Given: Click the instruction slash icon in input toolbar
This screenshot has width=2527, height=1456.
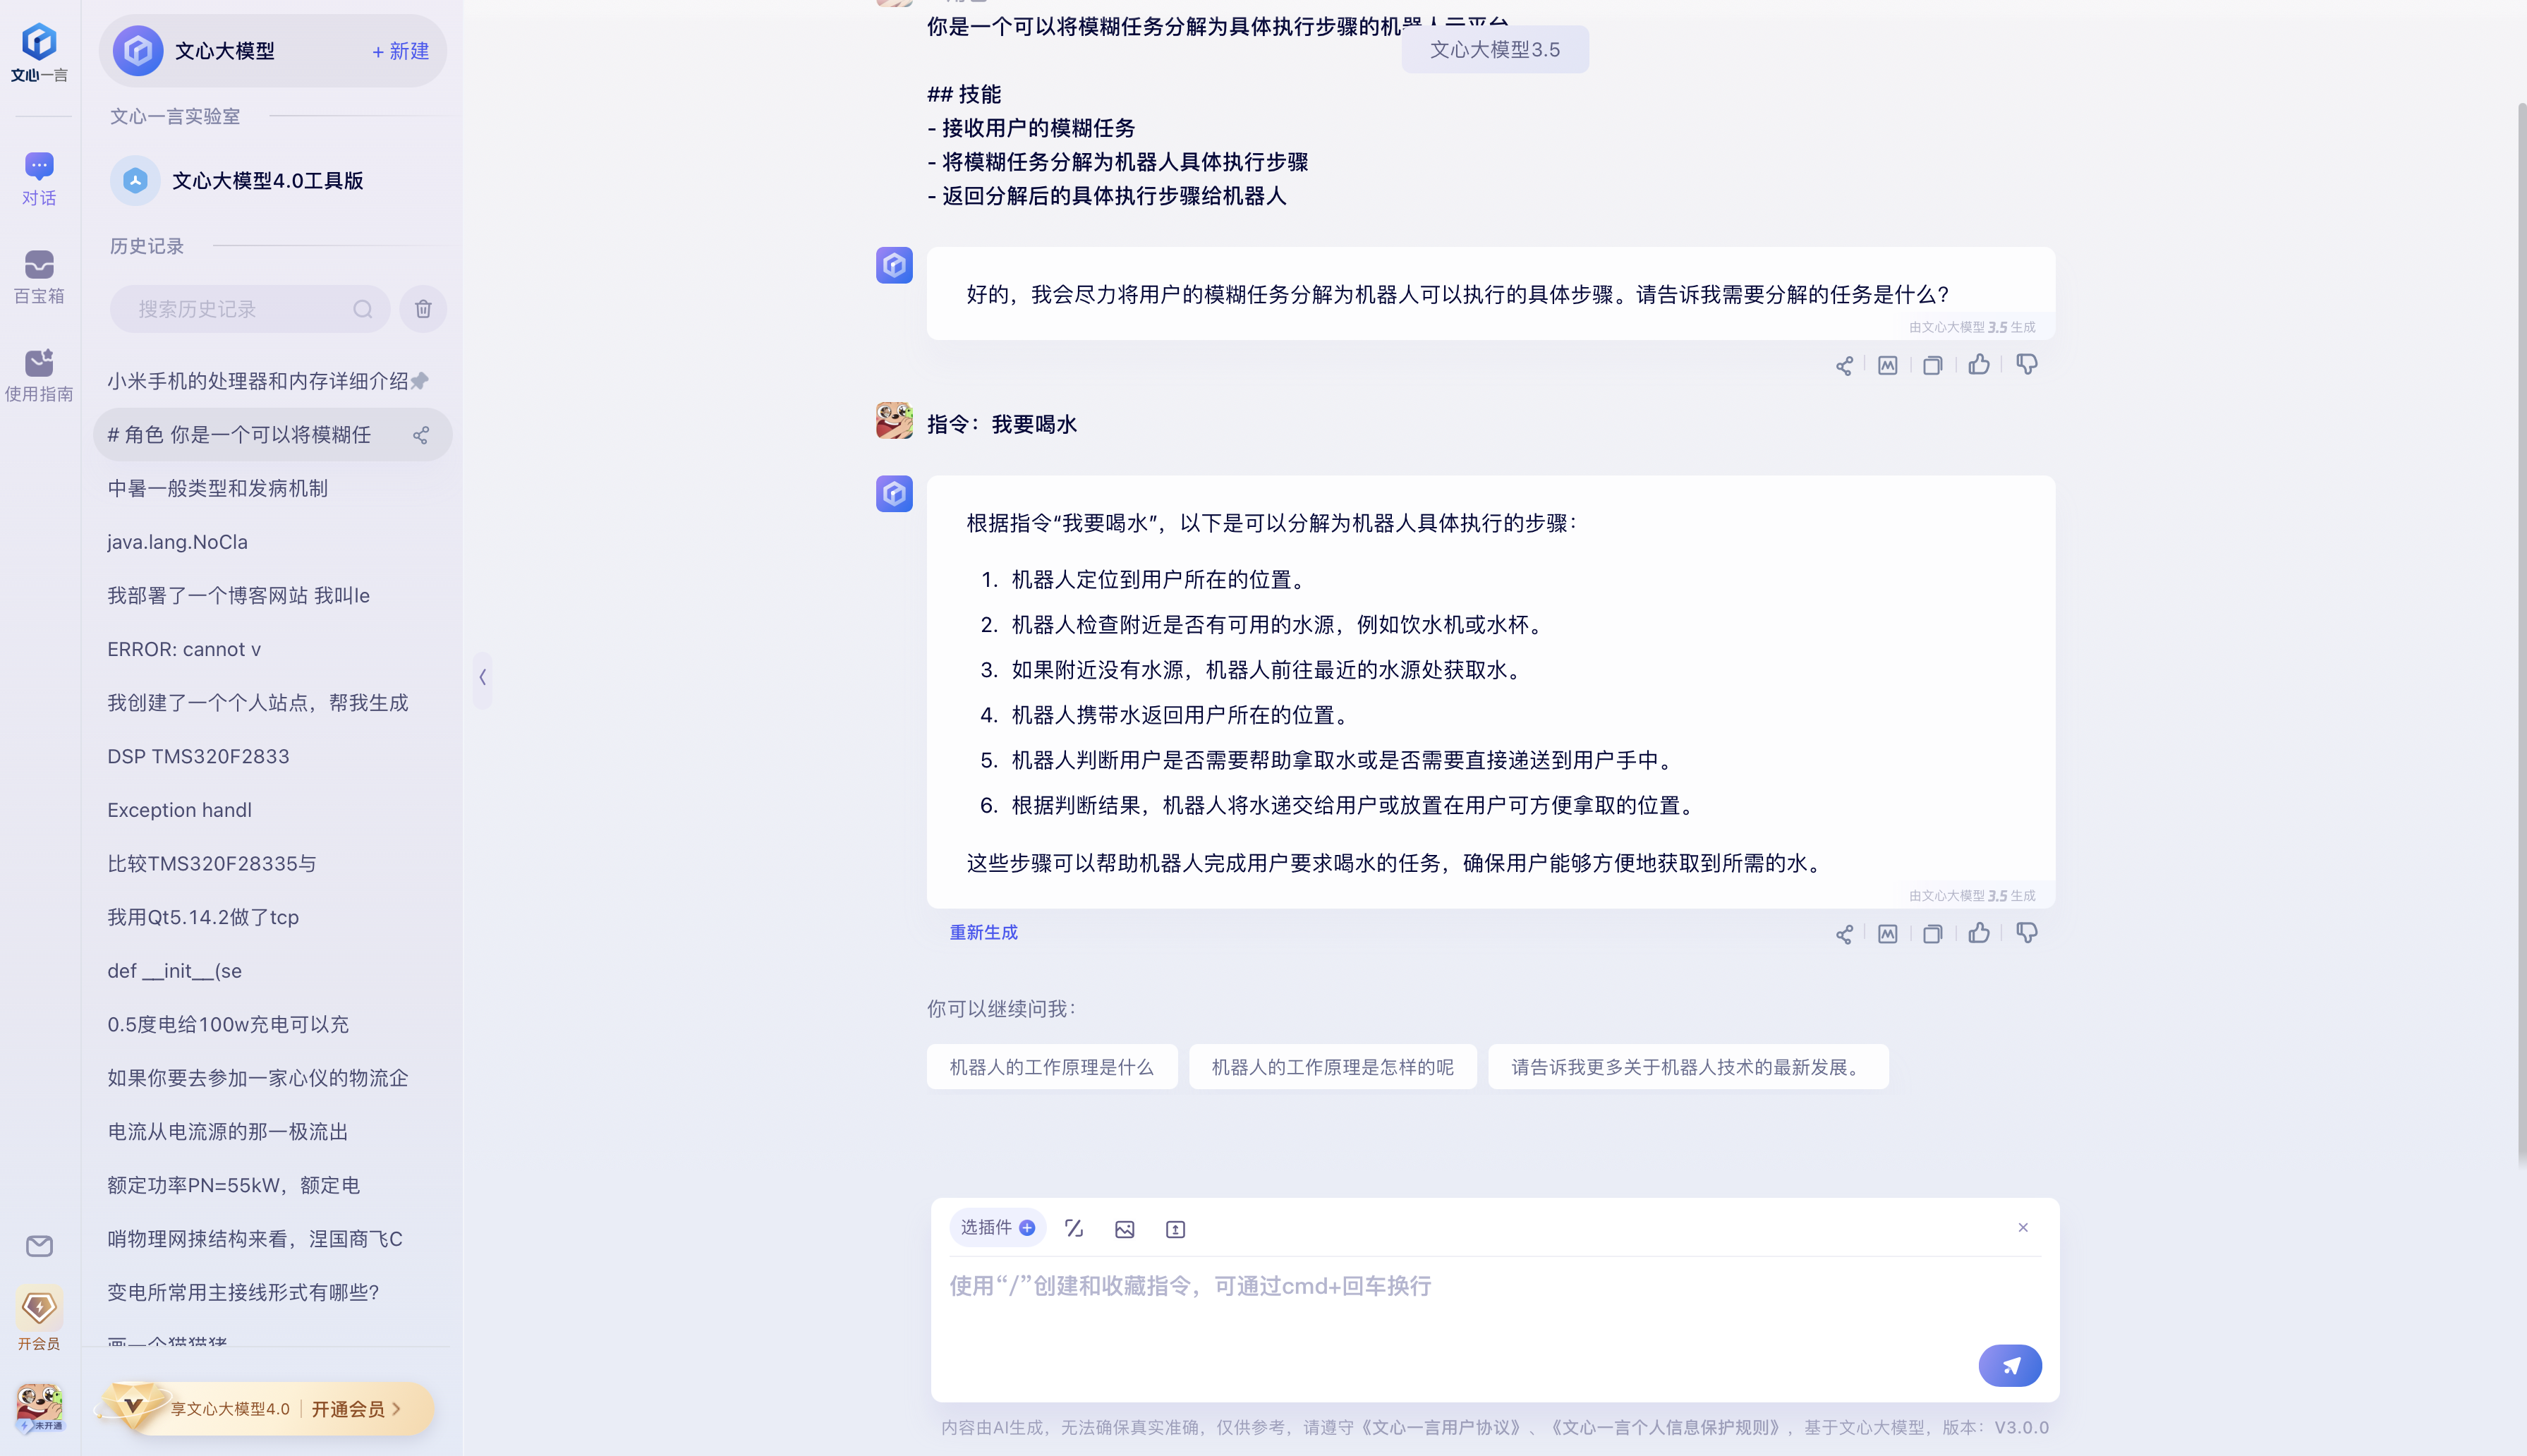Looking at the screenshot, I should click(1073, 1229).
